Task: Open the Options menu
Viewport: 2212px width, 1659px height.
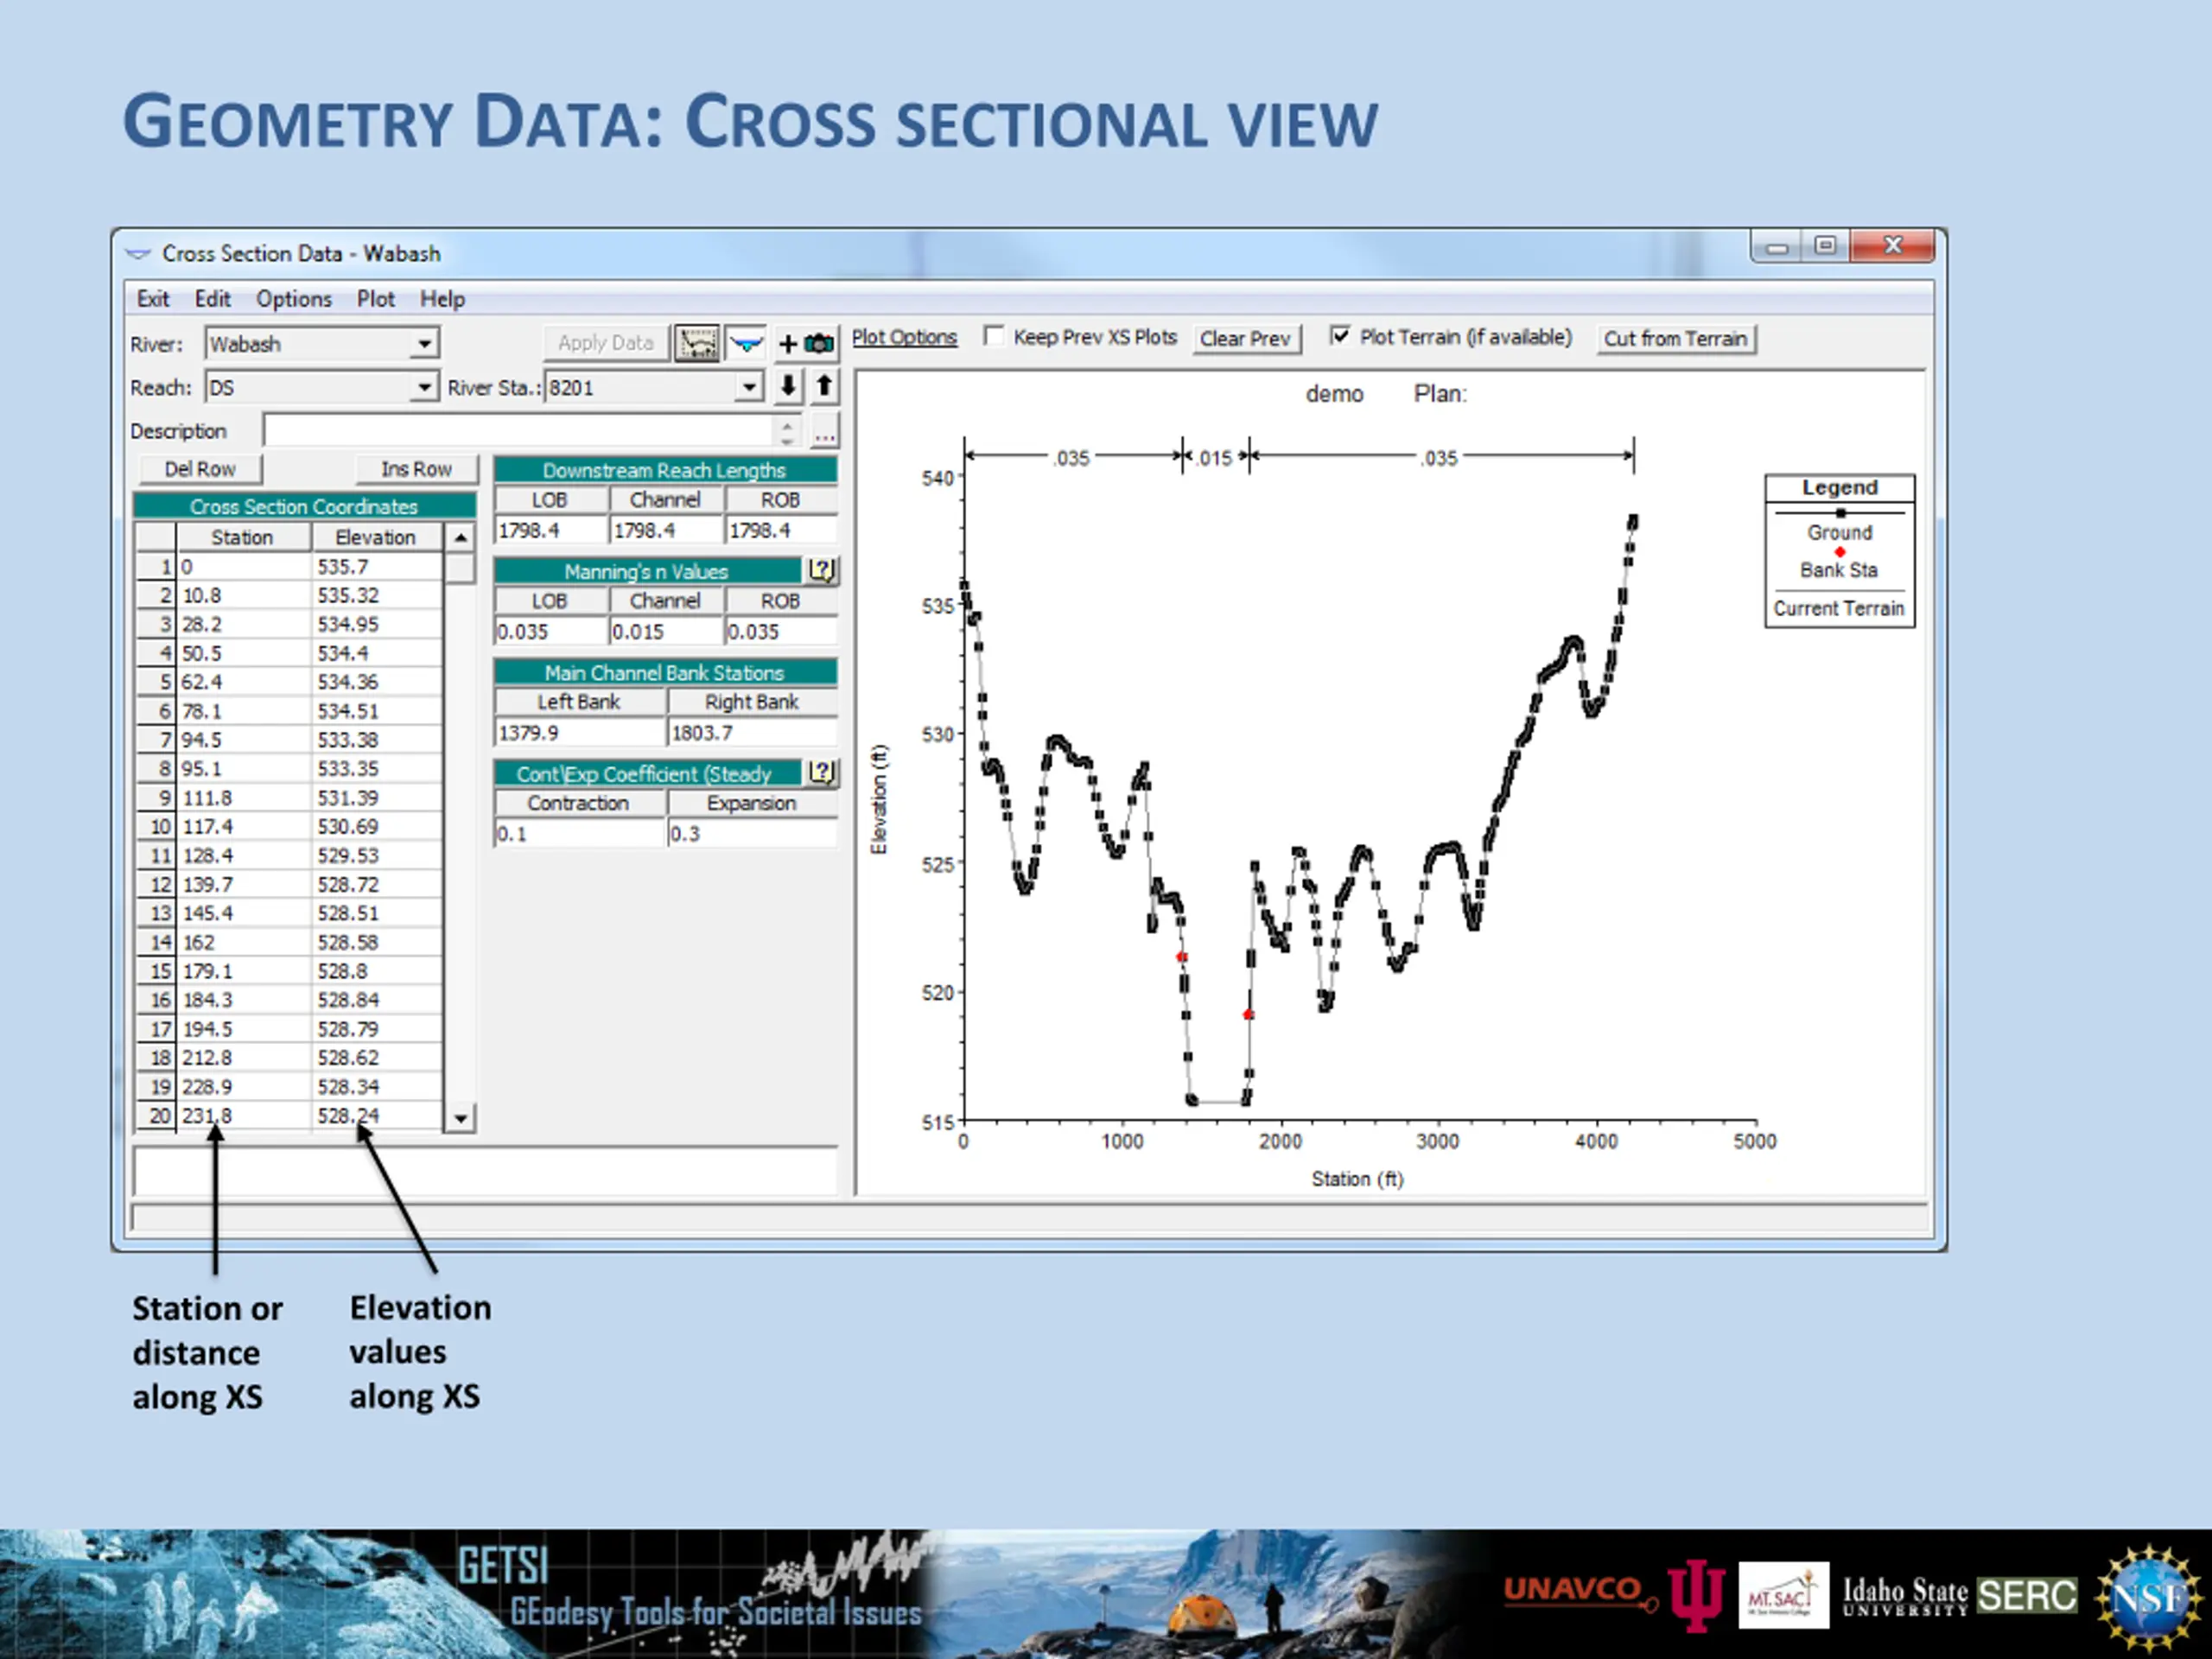Action: tap(293, 299)
